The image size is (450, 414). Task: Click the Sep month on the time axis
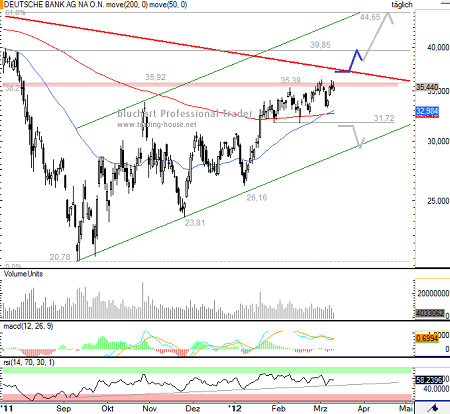[64, 409]
